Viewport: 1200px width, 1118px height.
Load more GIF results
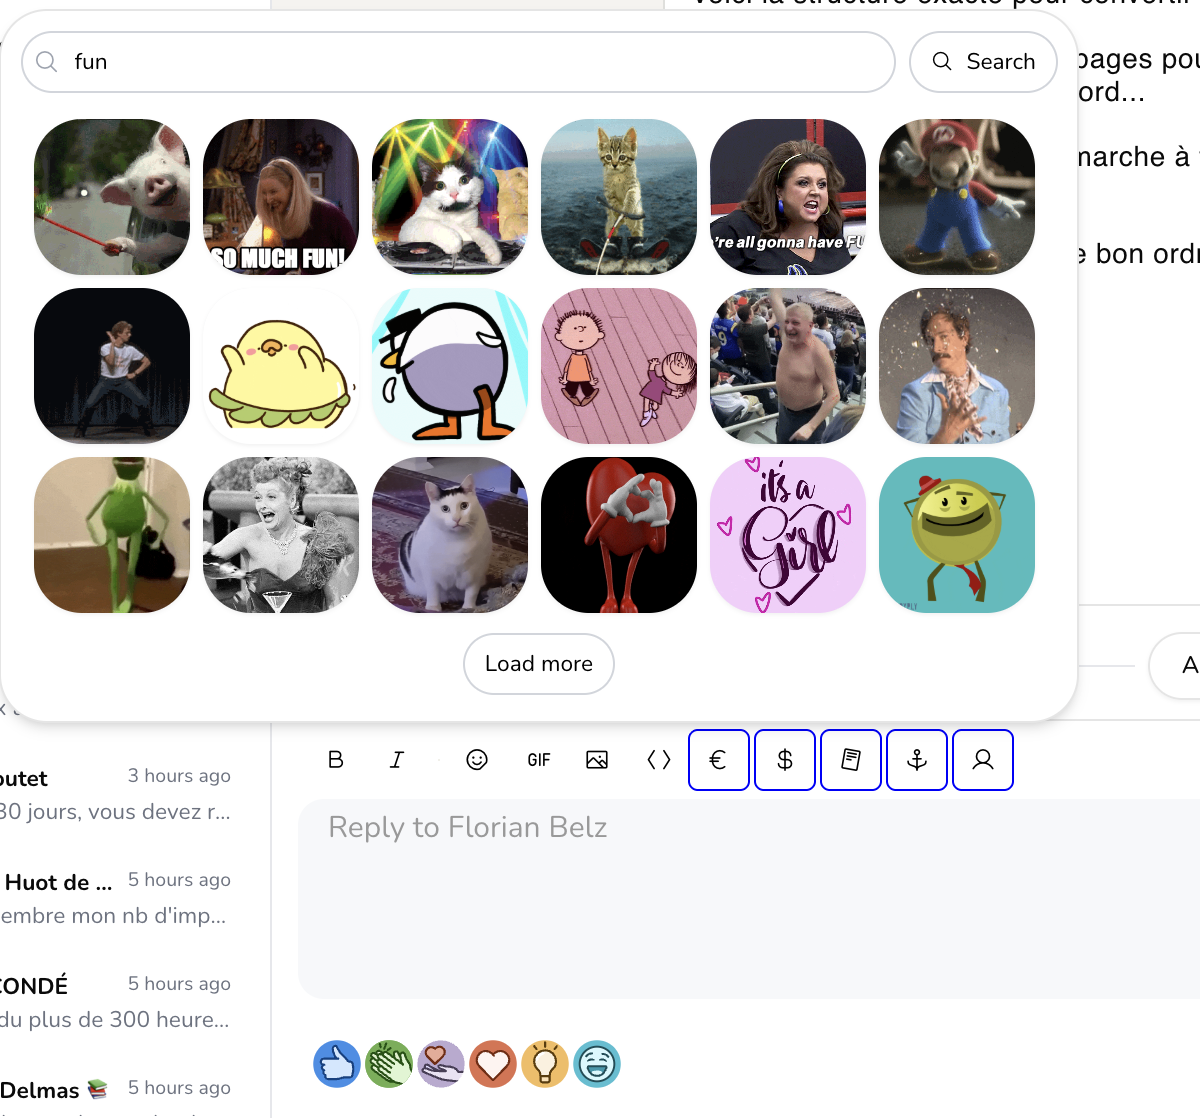click(539, 664)
